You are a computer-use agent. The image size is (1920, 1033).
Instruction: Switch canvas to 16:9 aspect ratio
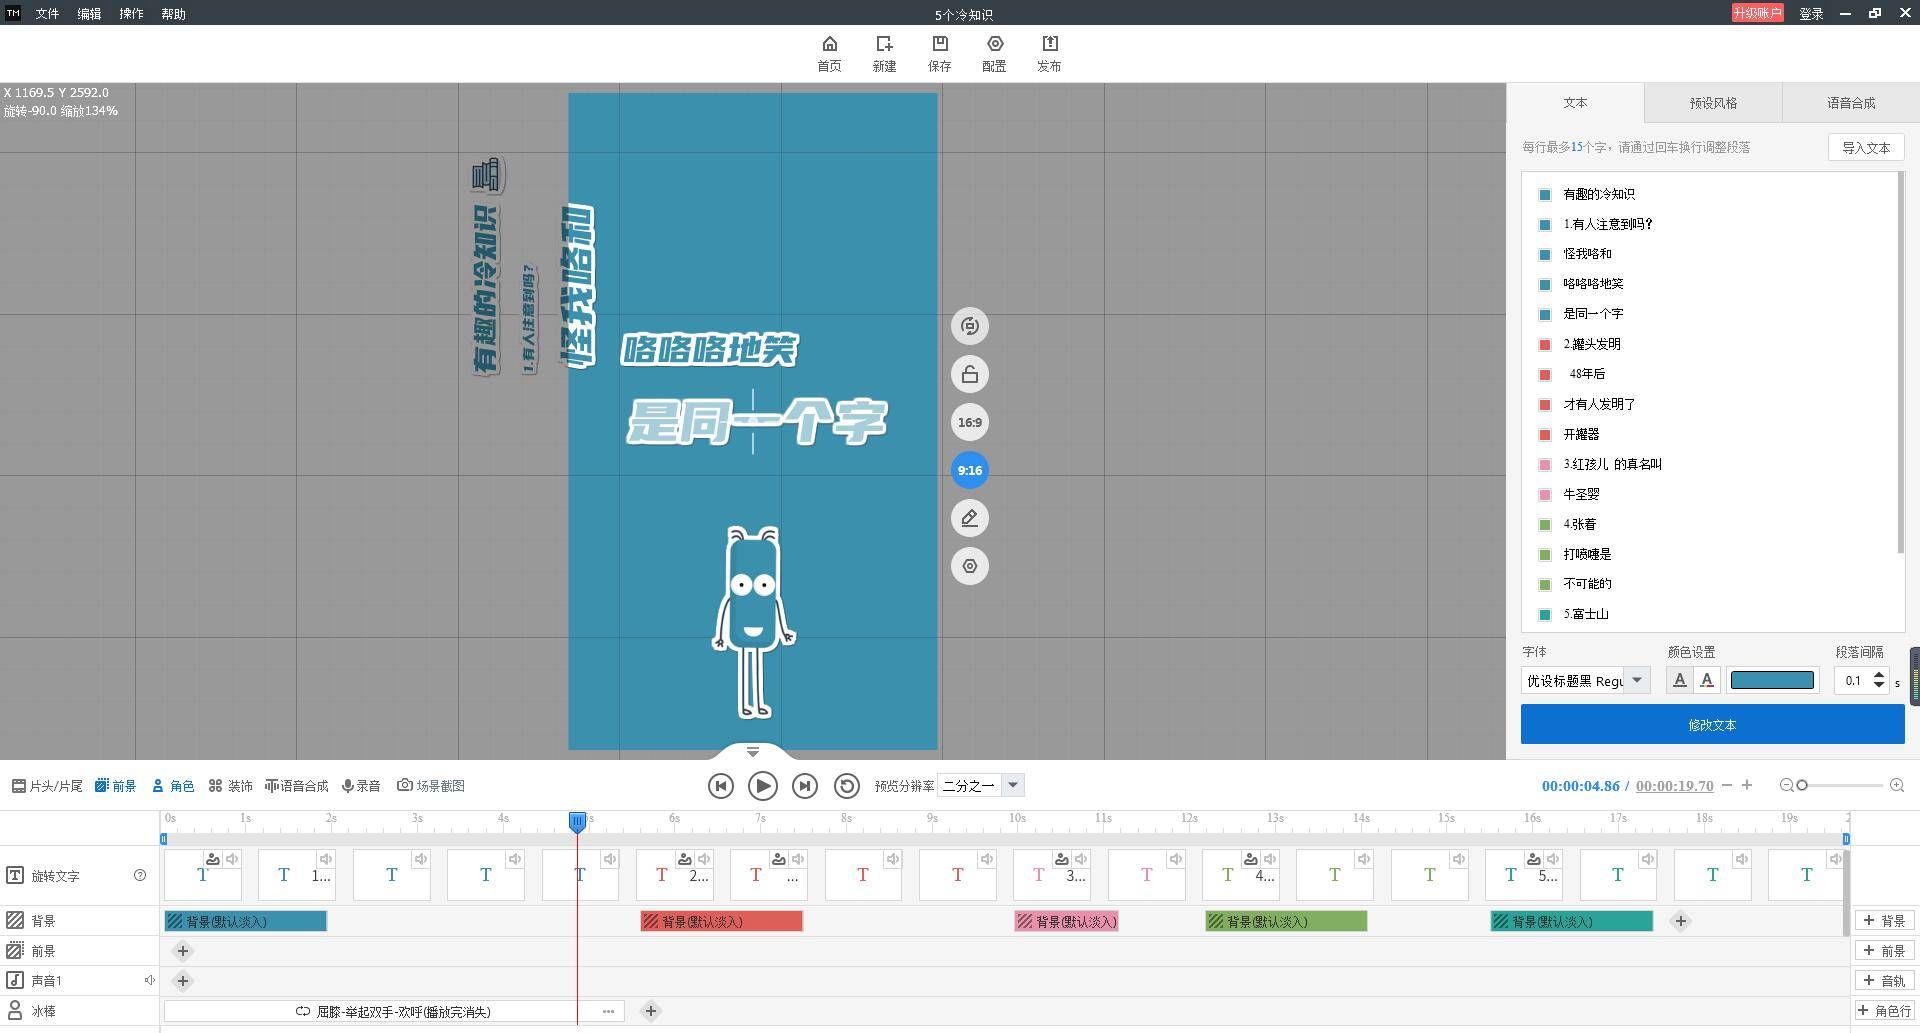pyautogui.click(x=969, y=423)
